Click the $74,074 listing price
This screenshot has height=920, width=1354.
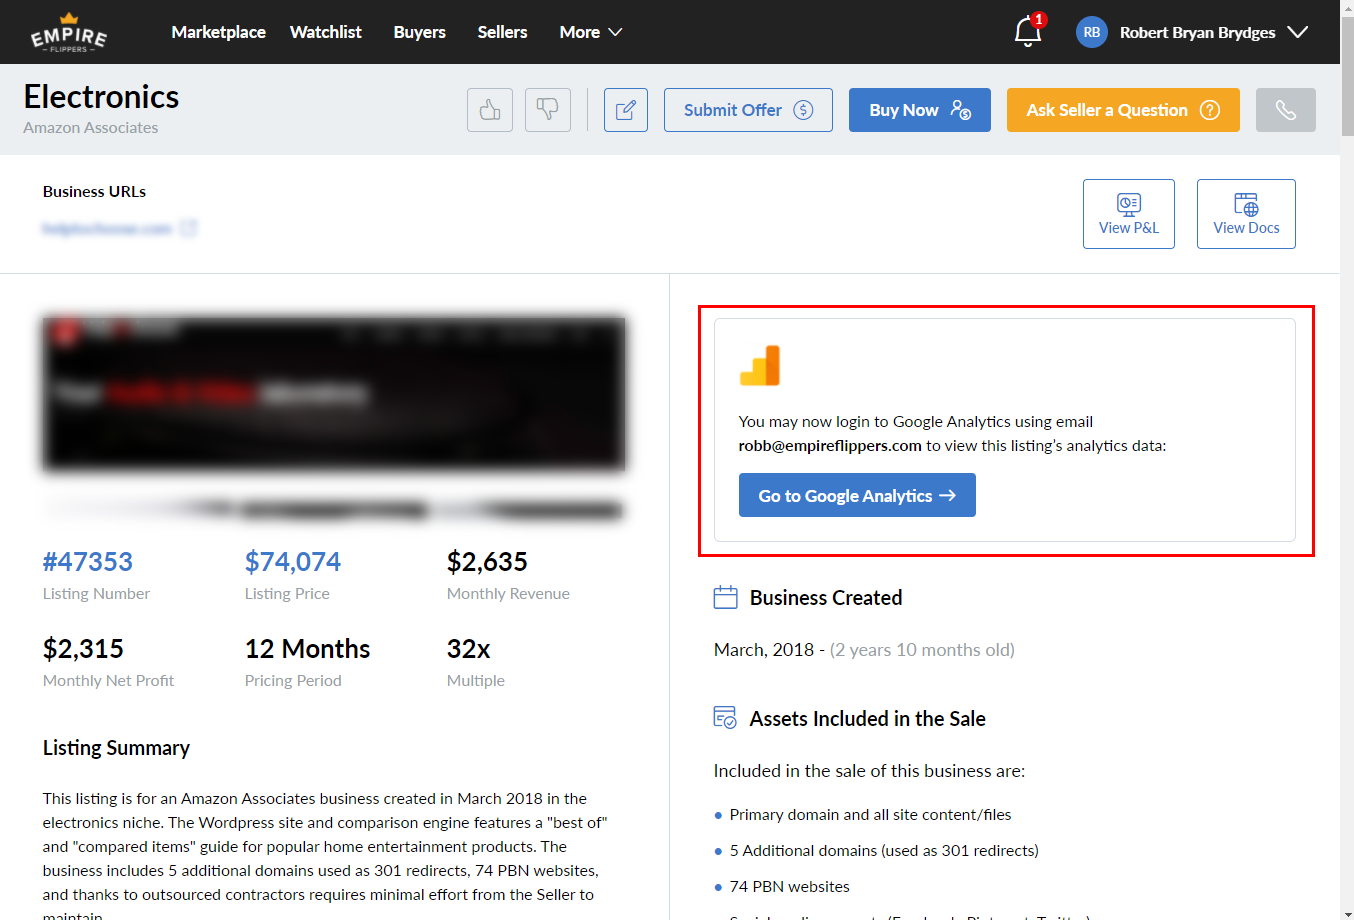(x=293, y=562)
